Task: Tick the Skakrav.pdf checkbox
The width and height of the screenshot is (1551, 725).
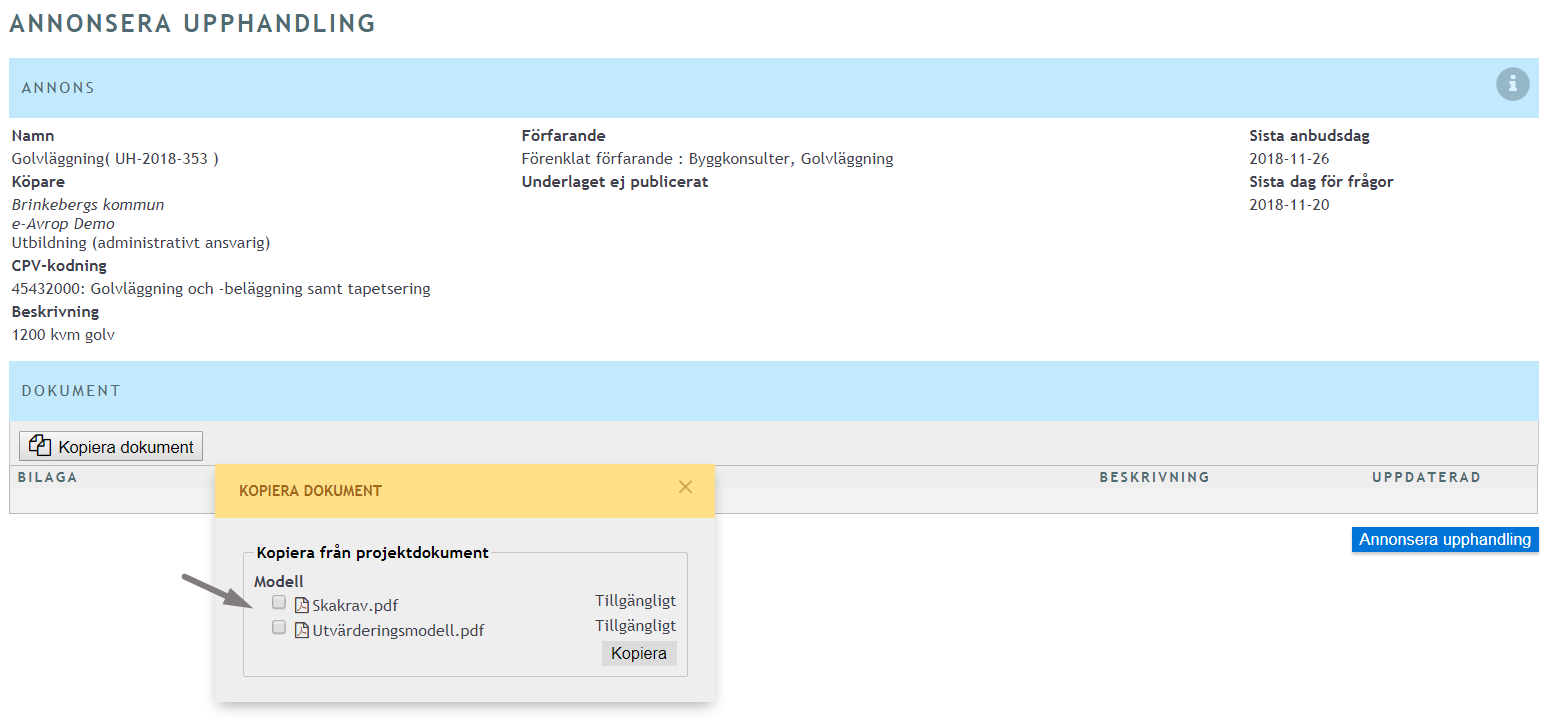Action: point(279,602)
